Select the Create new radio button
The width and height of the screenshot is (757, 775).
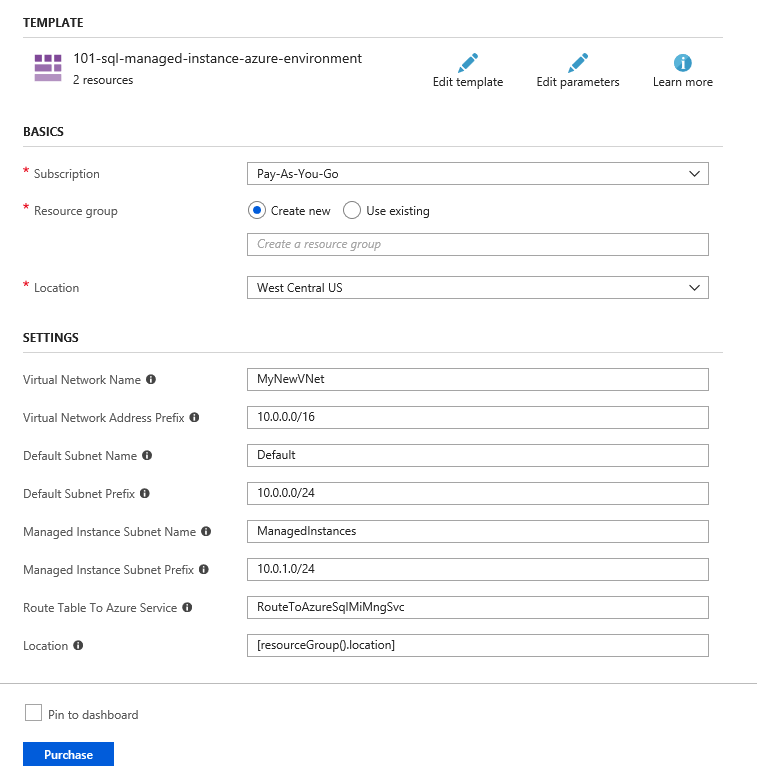click(x=257, y=210)
